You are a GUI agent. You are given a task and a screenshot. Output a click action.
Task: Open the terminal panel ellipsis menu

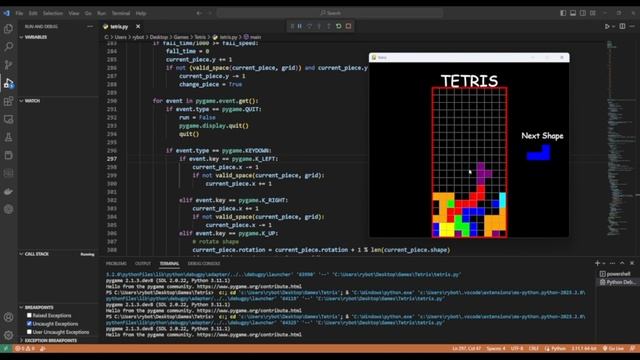[x=612, y=263]
